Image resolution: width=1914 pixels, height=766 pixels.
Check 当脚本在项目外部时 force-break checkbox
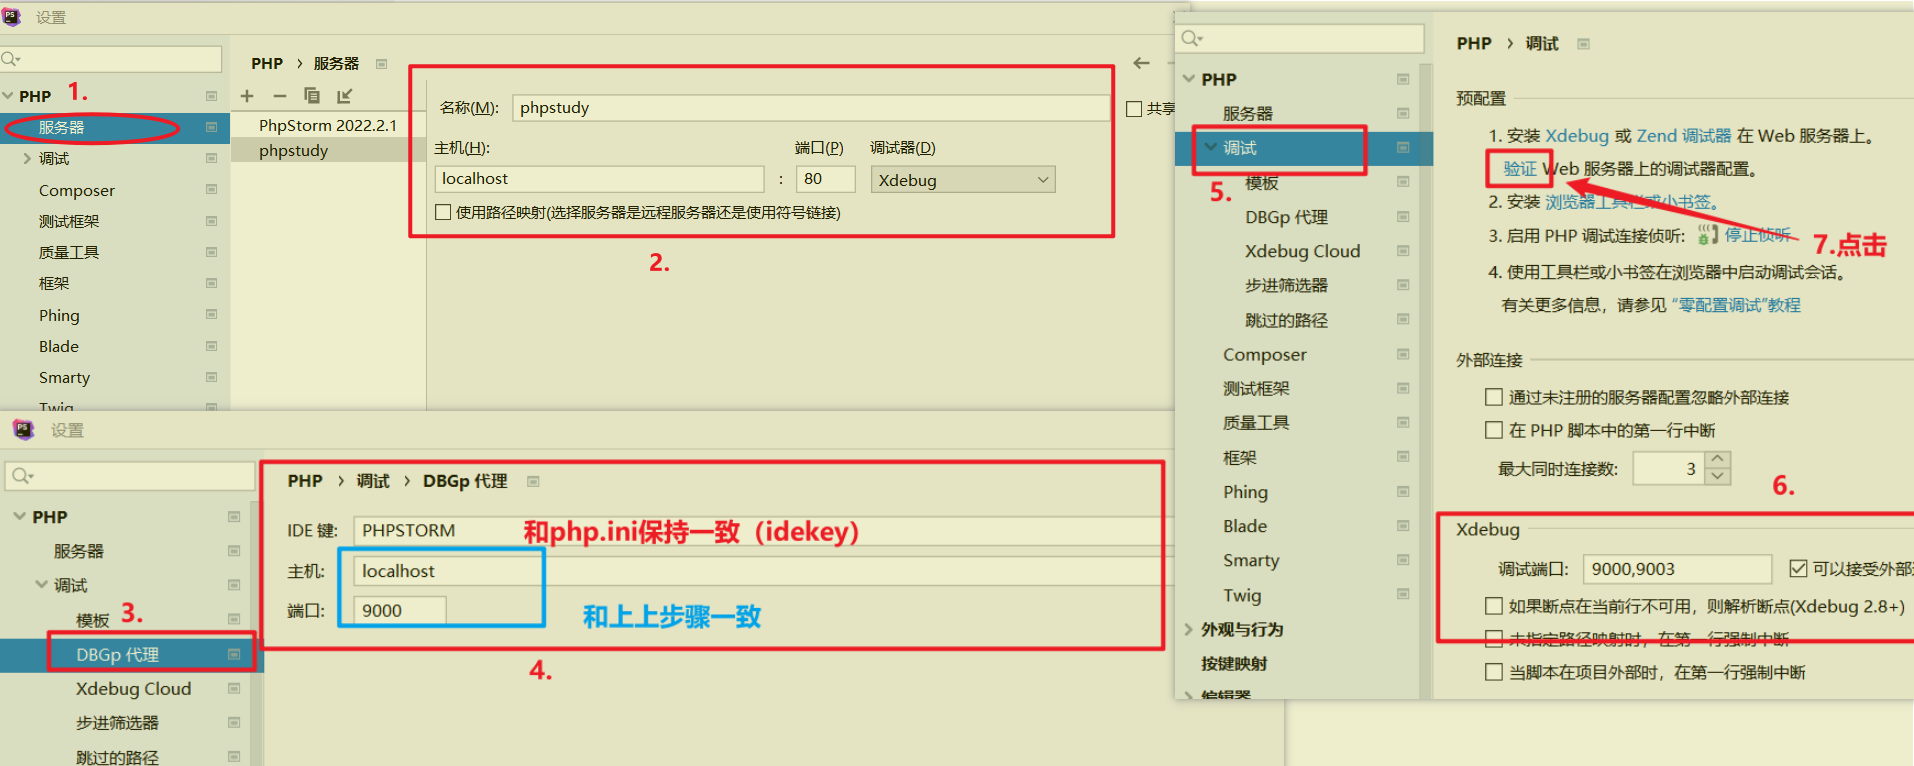(x=1494, y=672)
